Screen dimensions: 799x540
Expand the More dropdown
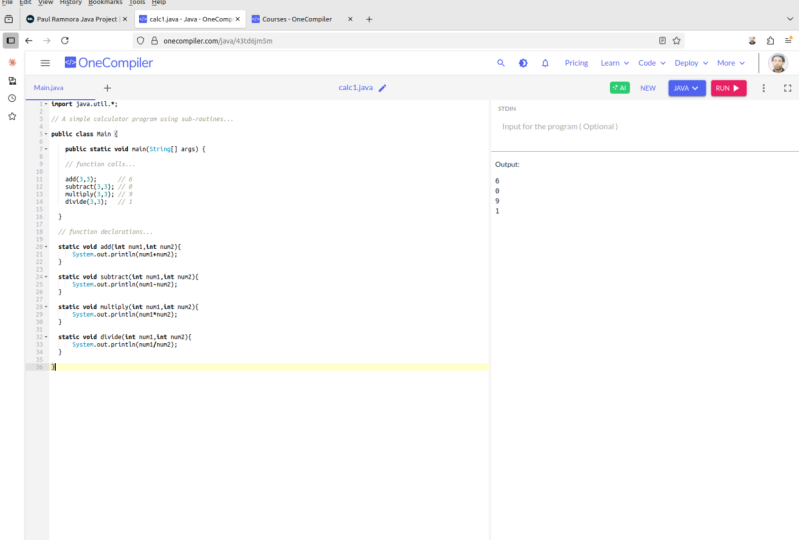coord(731,63)
